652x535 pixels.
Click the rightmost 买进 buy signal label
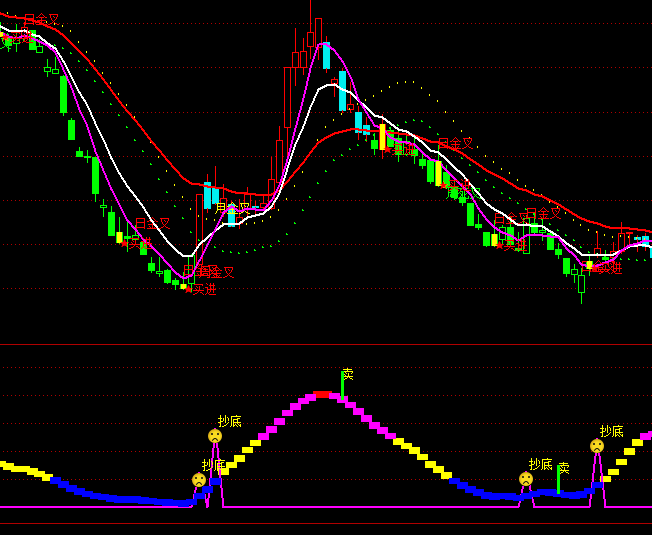pos(606,267)
